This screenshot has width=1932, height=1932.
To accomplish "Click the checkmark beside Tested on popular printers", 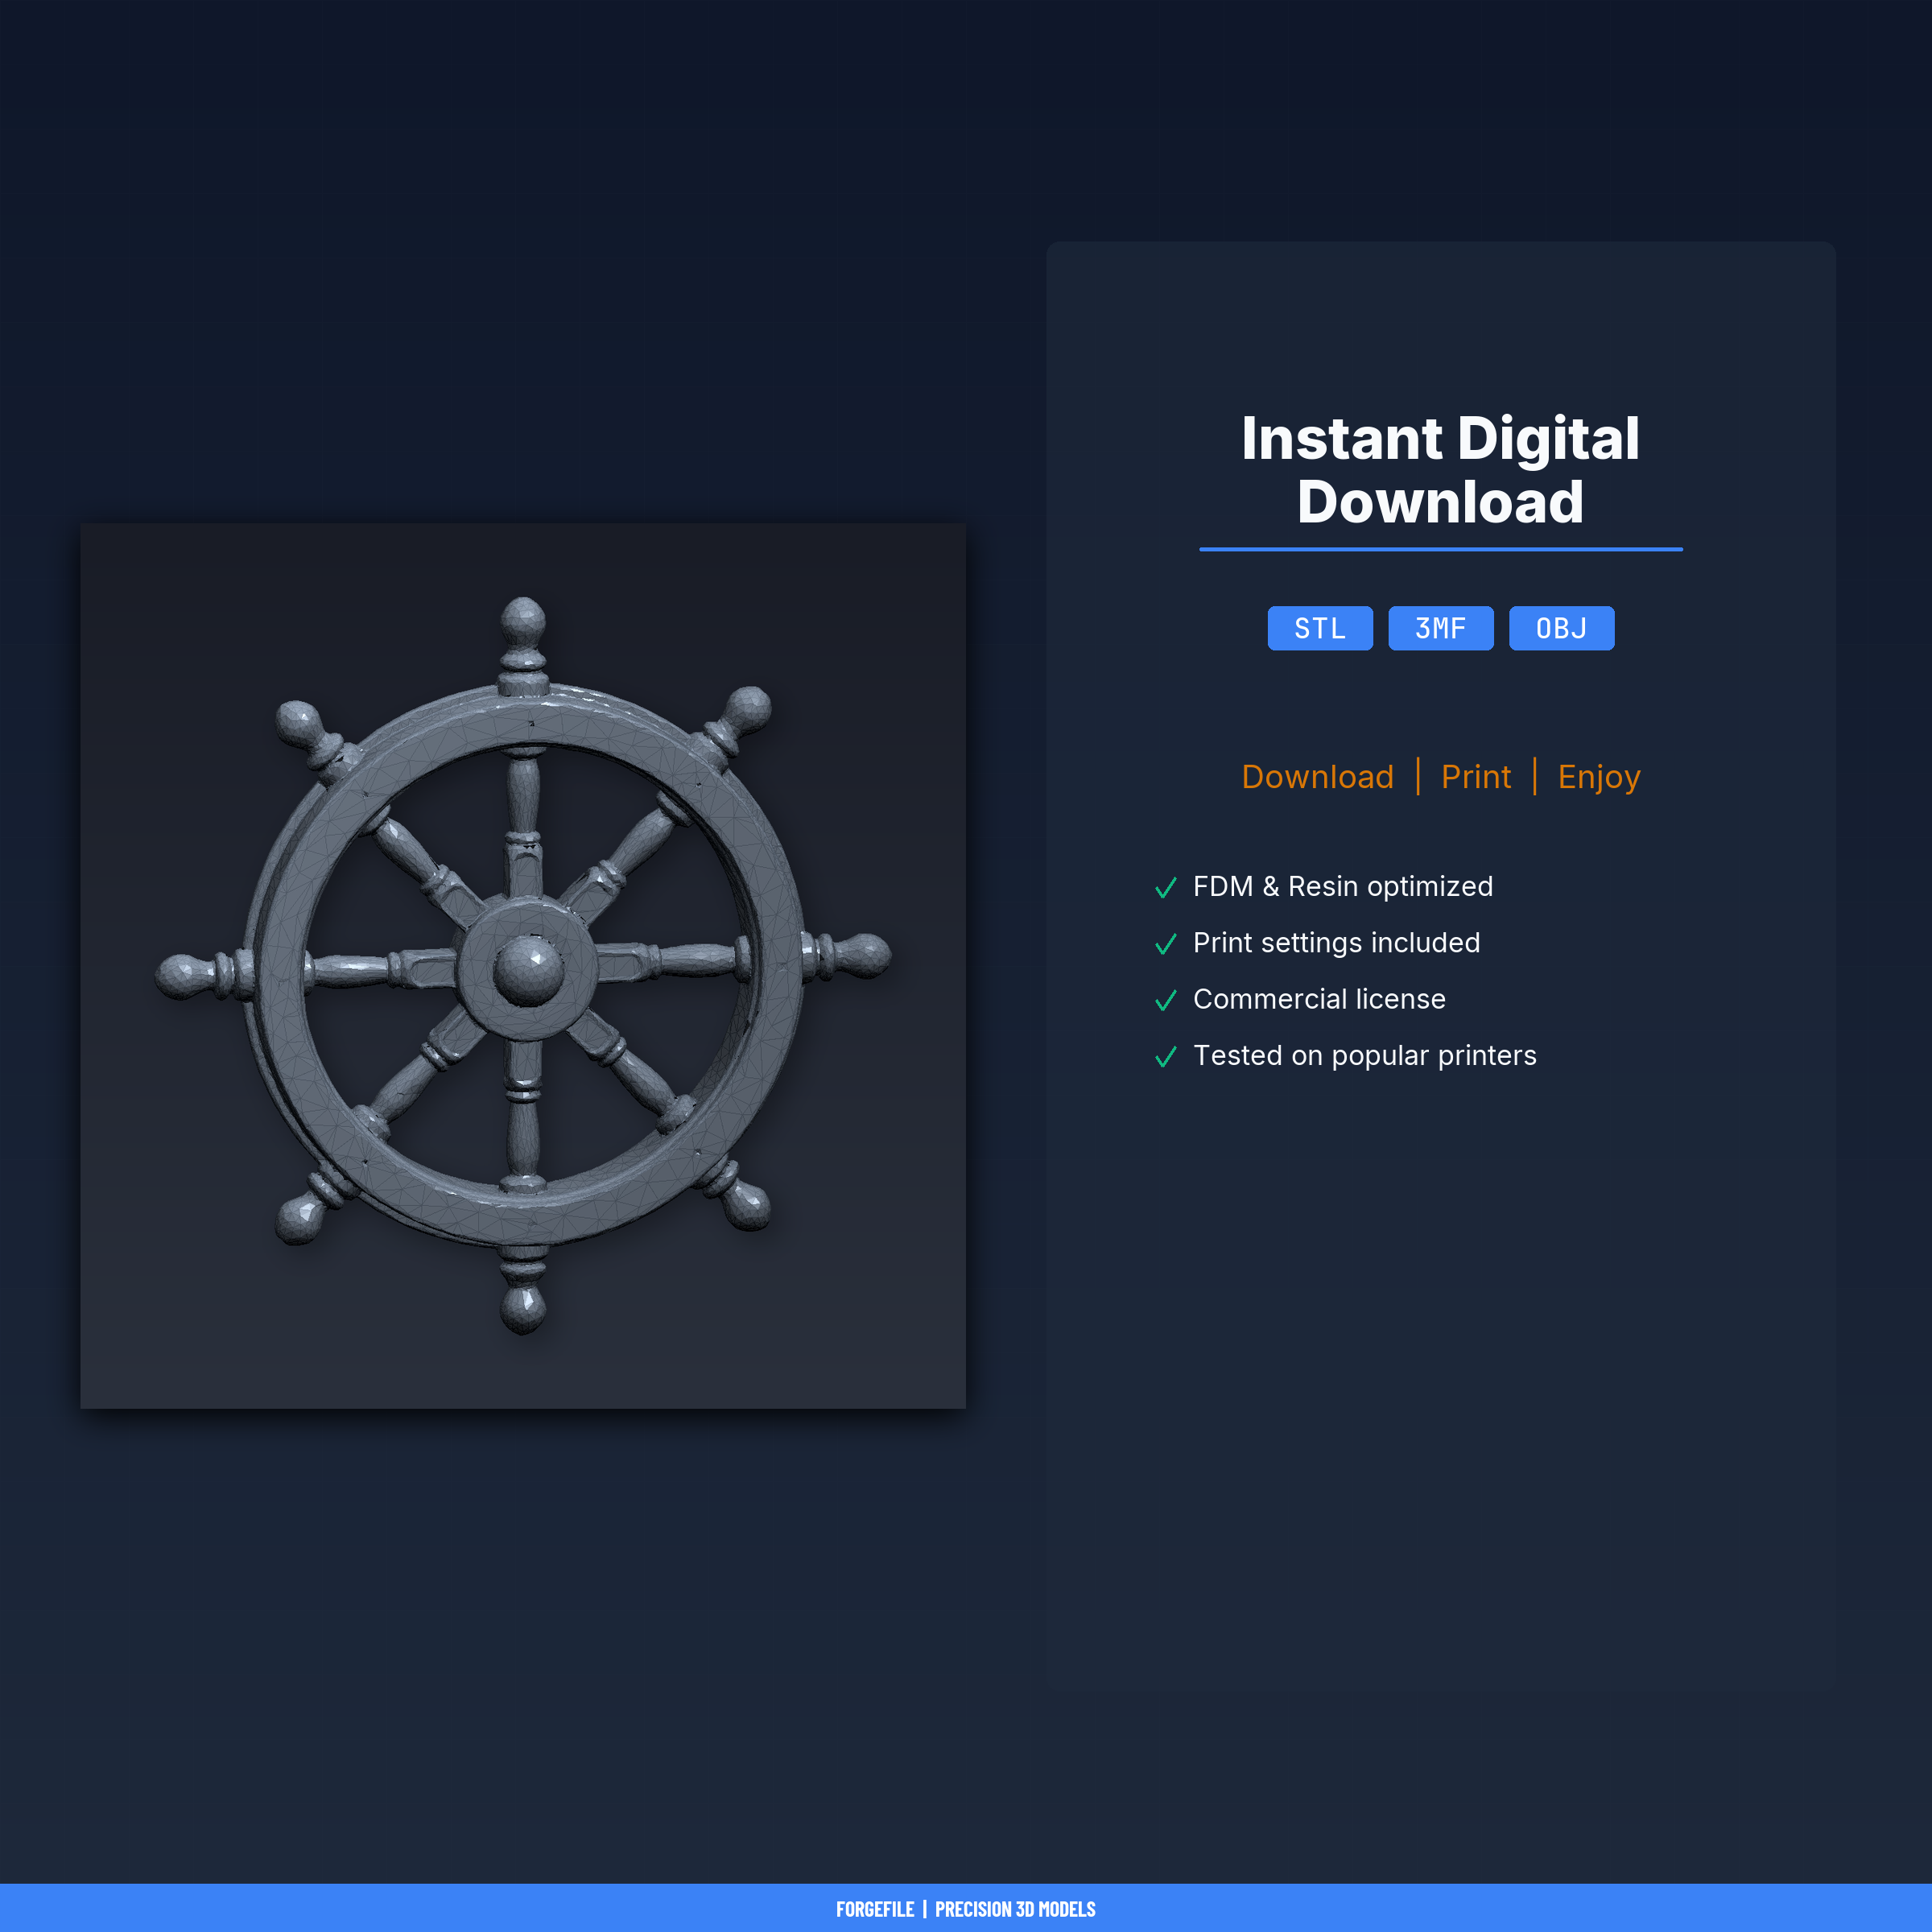I will (1165, 1057).
